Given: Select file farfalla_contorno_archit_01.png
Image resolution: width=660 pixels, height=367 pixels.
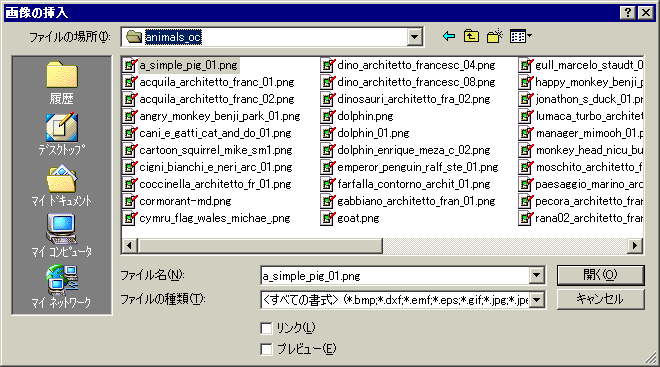Looking at the screenshot, I should tap(414, 184).
